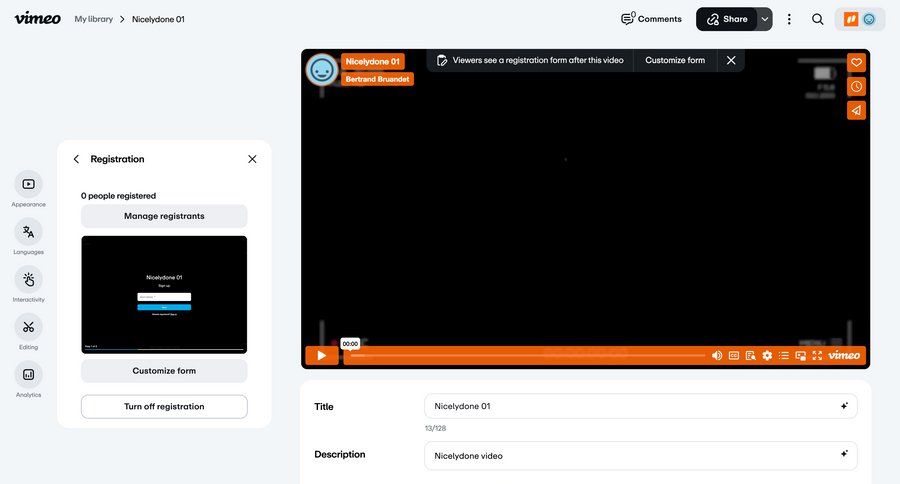
Task: Click the Description input field
Action: click(641, 455)
